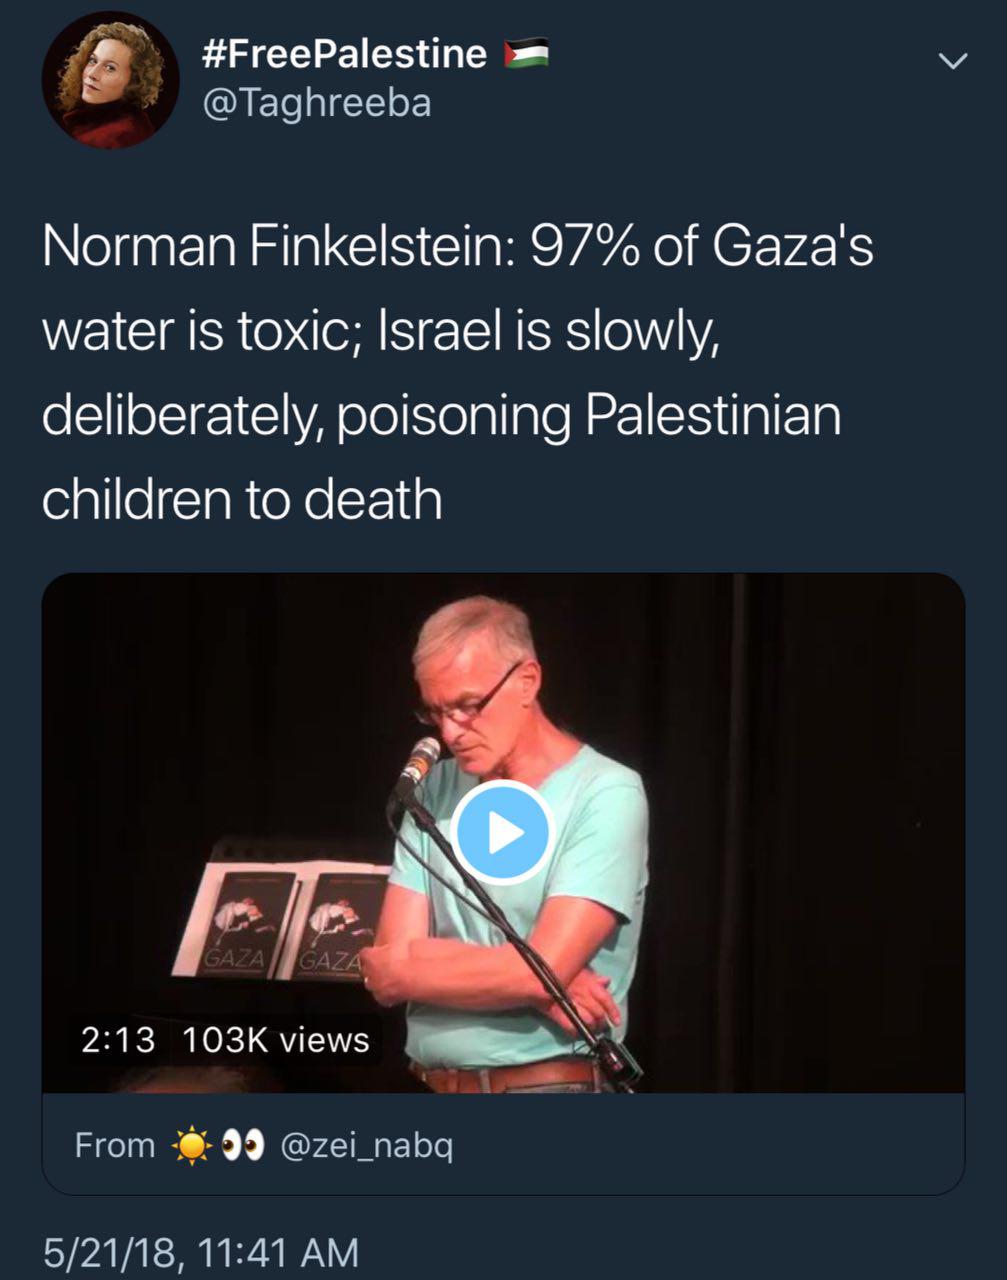
Task: Click the 2:13 video duration label
Action: click(118, 1040)
